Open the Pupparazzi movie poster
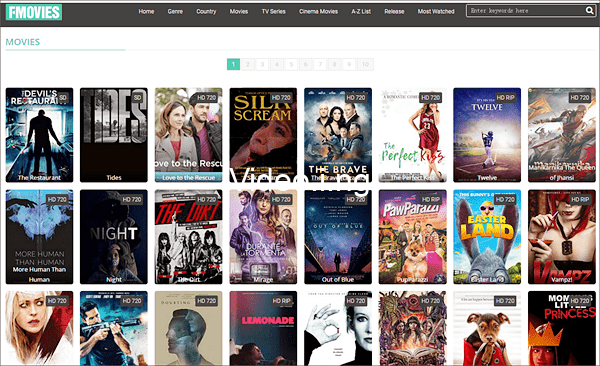 coord(412,237)
